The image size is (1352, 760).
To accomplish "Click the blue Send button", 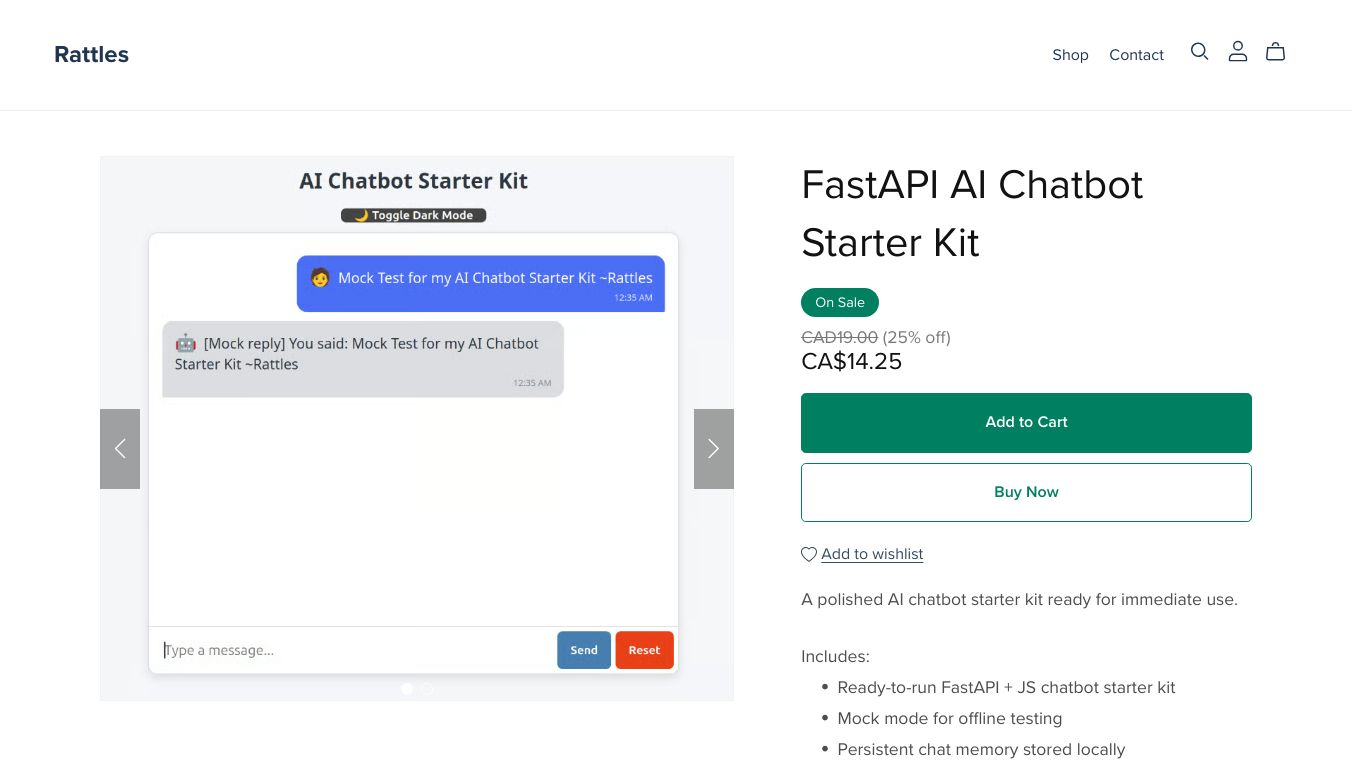I will coord(584,650).
